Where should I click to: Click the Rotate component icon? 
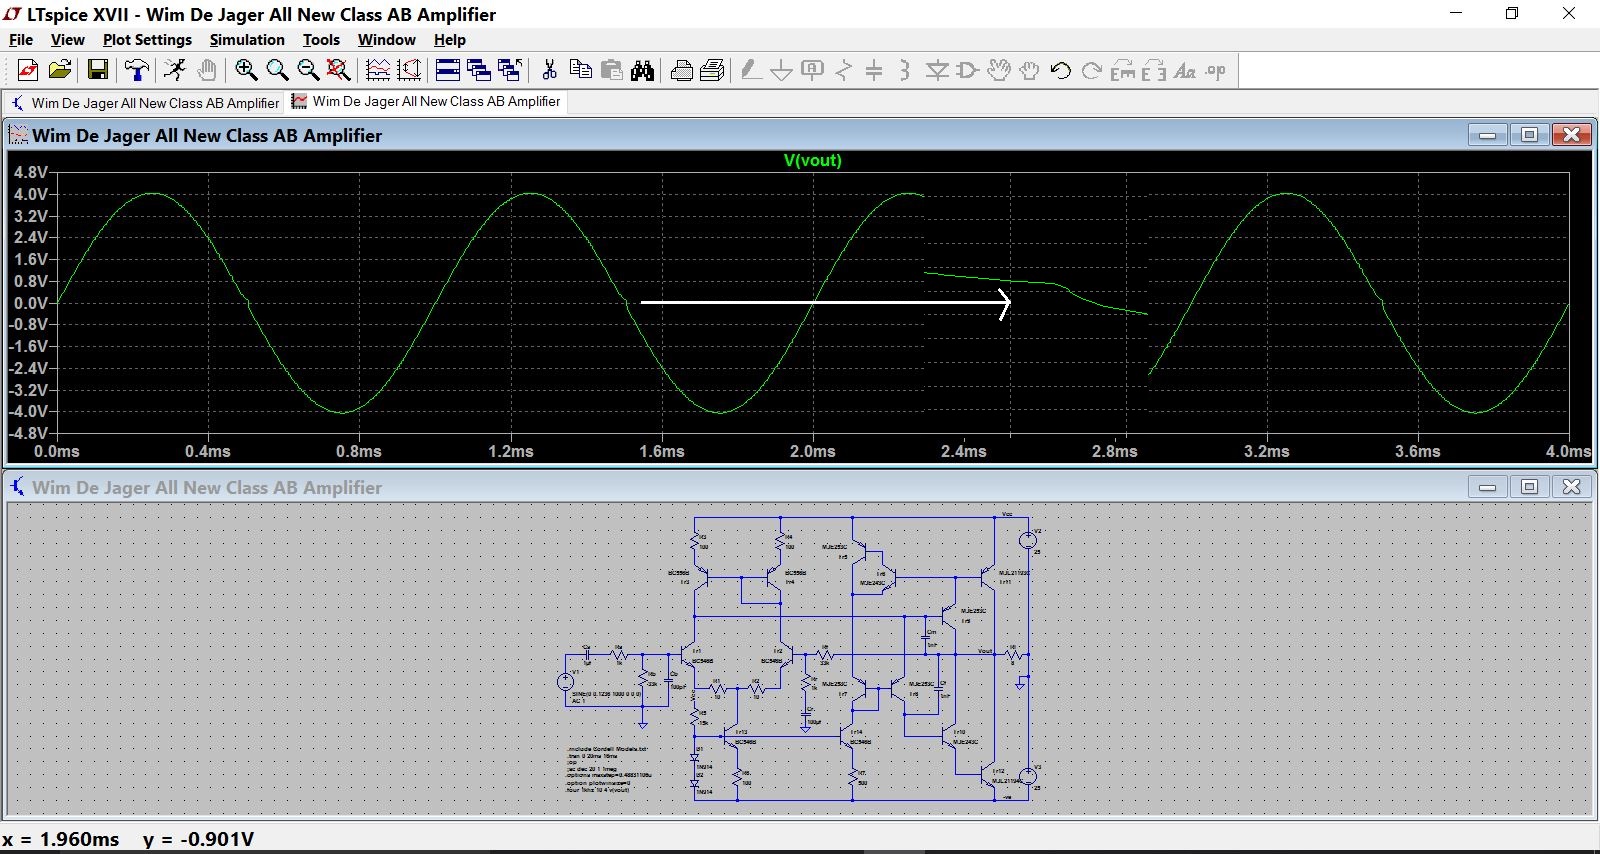[1123, 70]
